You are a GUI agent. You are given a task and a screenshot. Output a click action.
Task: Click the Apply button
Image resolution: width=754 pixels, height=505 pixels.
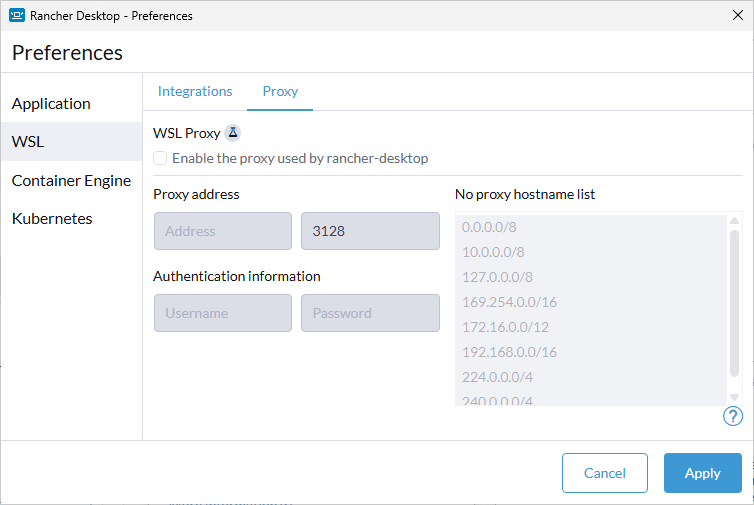pos(702,473)
